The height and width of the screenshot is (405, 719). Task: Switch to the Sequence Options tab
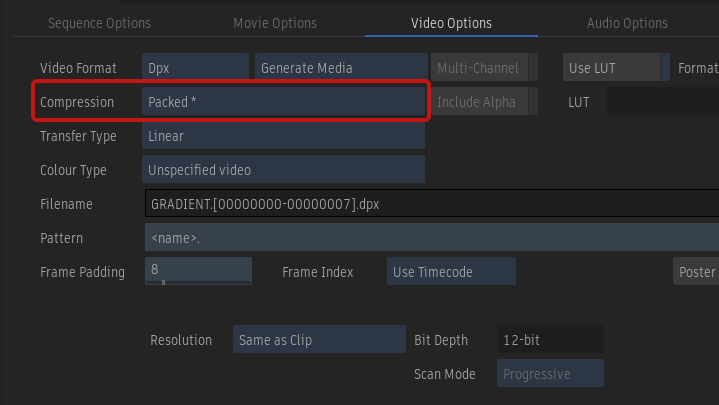tap(99, 22)
